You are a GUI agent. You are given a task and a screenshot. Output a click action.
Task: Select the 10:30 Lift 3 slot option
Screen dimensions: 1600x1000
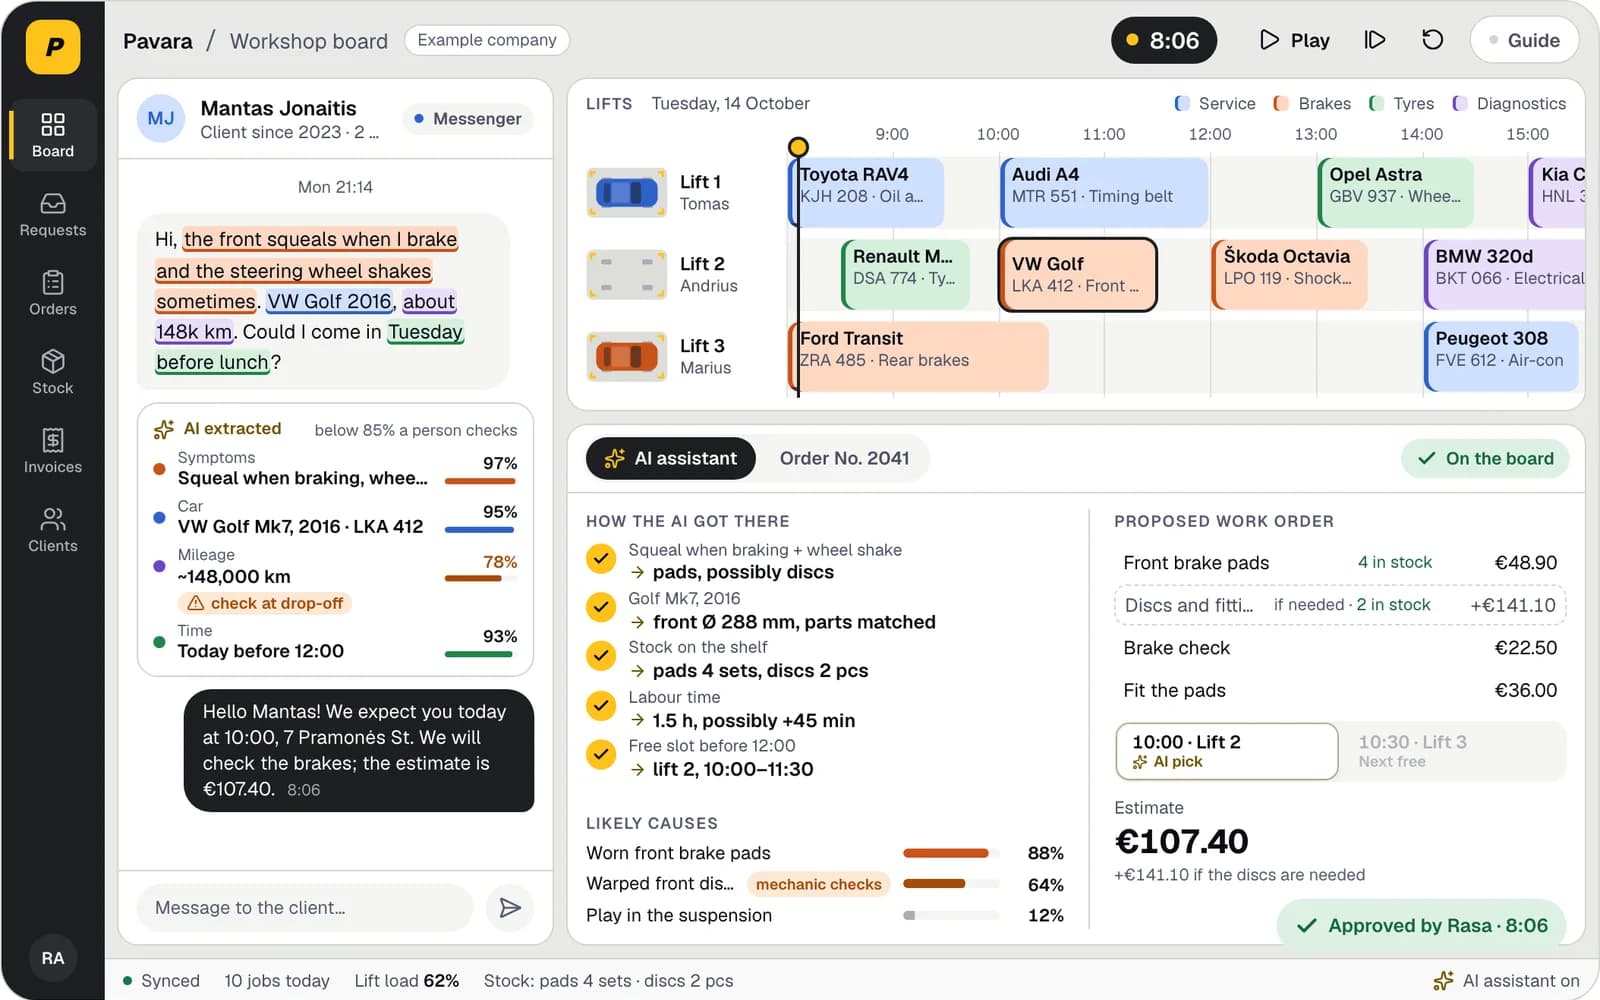pyautogui.click(x=1452, y=751)
